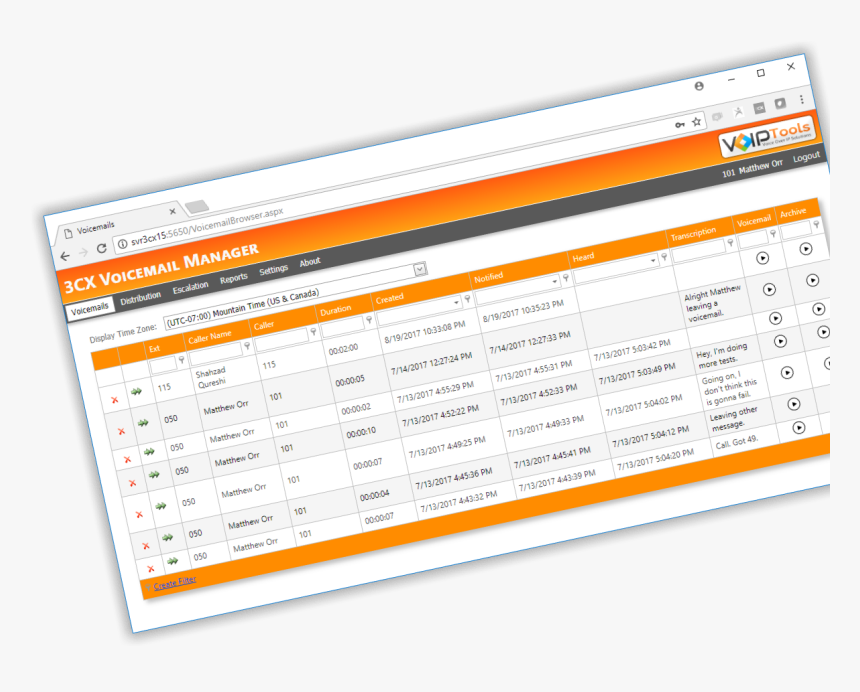Click the Notified filter pin icon
Viewport: 860px width, 692px height.
565,277
